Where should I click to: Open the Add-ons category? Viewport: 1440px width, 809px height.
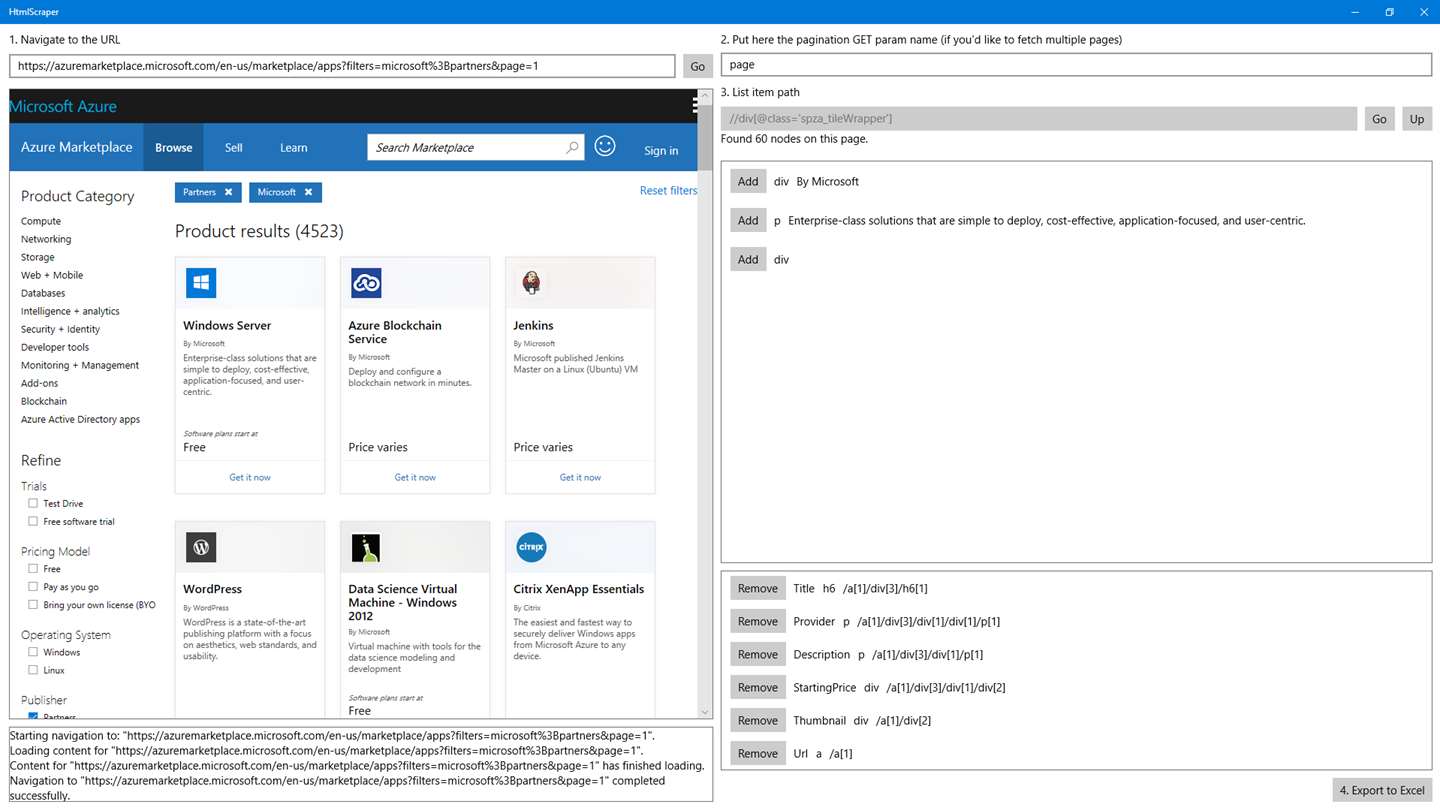40,383
